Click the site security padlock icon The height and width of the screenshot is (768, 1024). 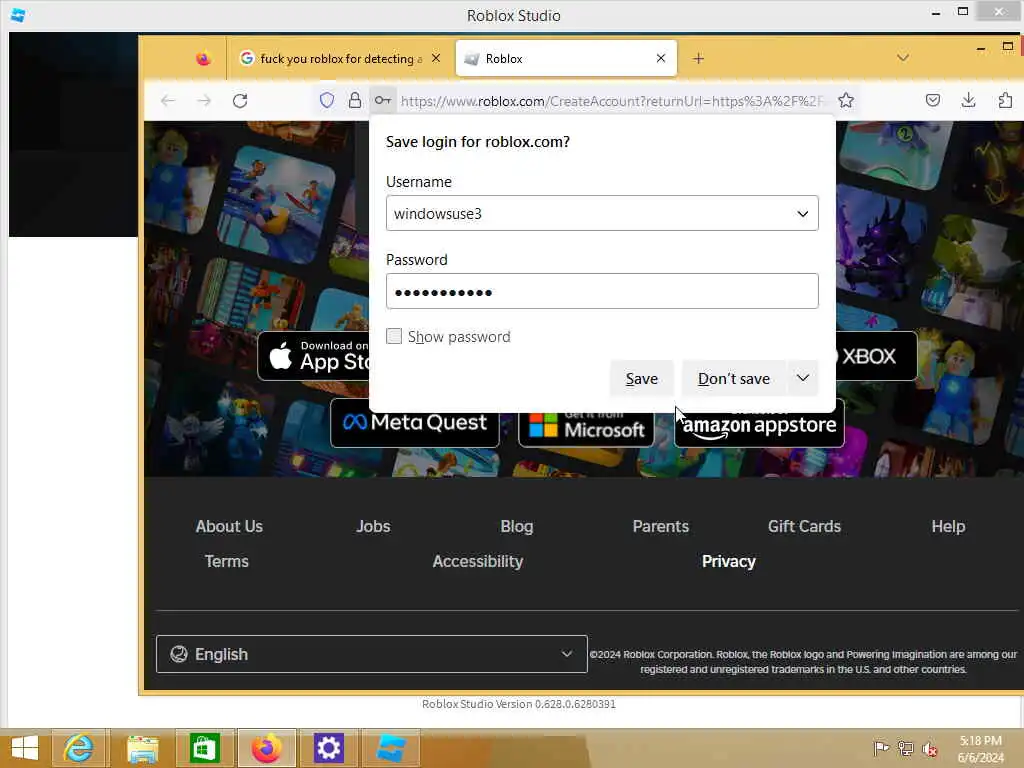355,101
